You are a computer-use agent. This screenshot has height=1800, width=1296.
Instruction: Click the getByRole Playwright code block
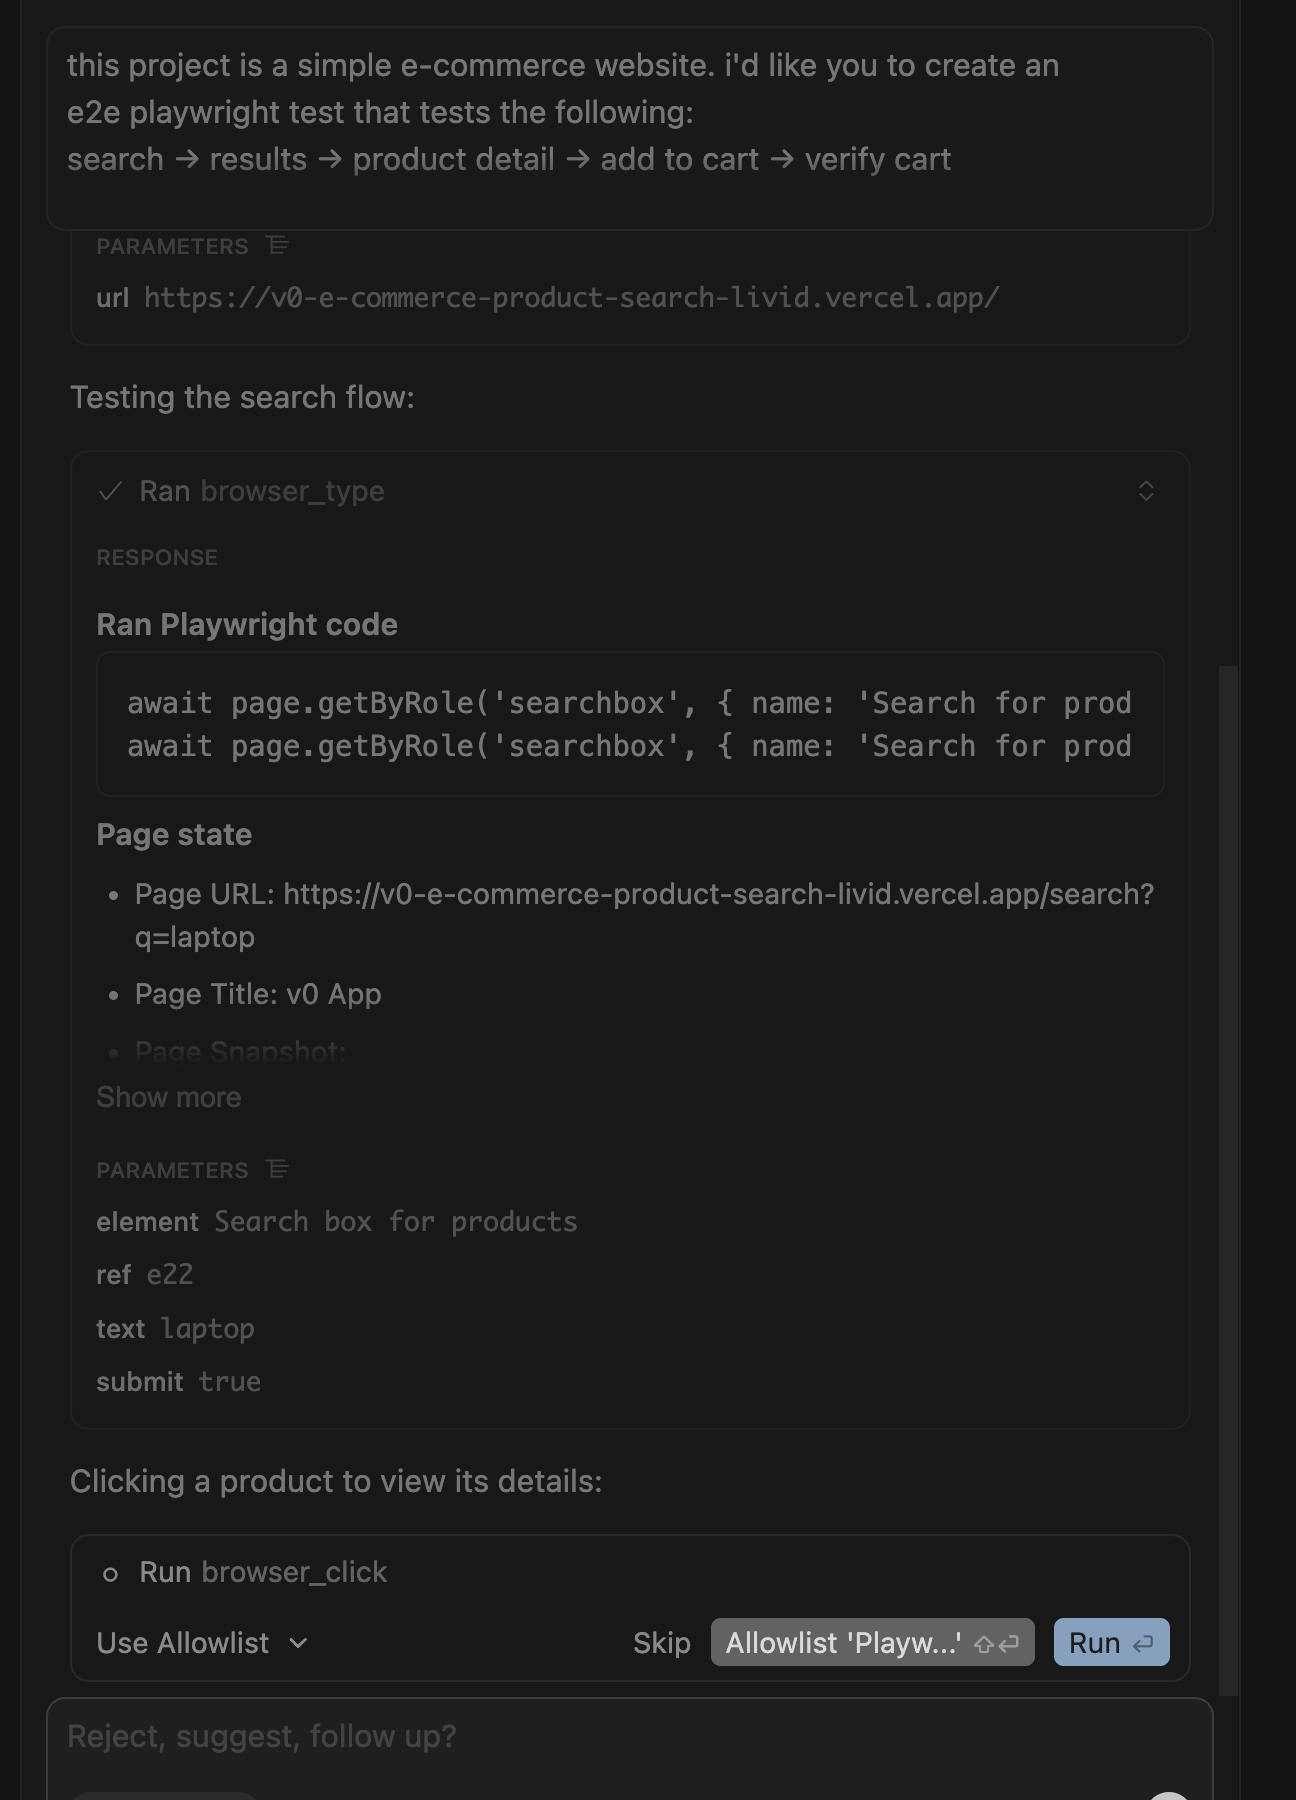tap(630, 724)
